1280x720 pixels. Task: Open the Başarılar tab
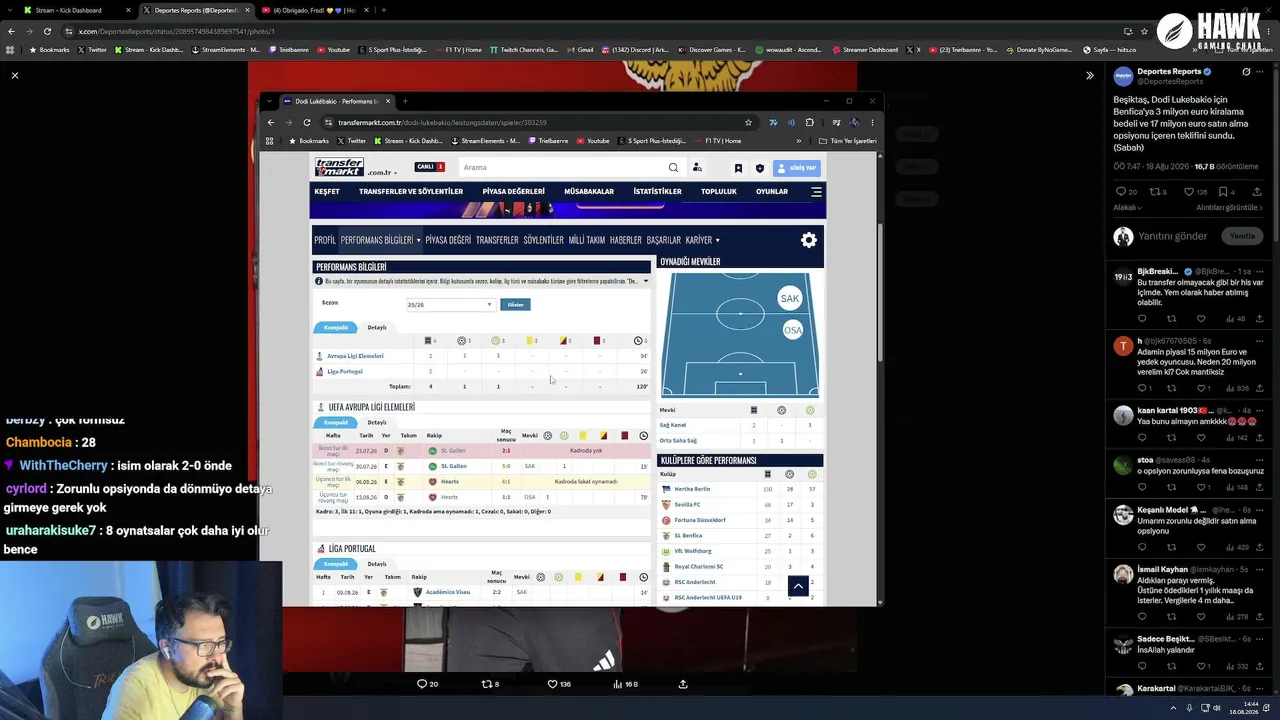tap(663, 240)
